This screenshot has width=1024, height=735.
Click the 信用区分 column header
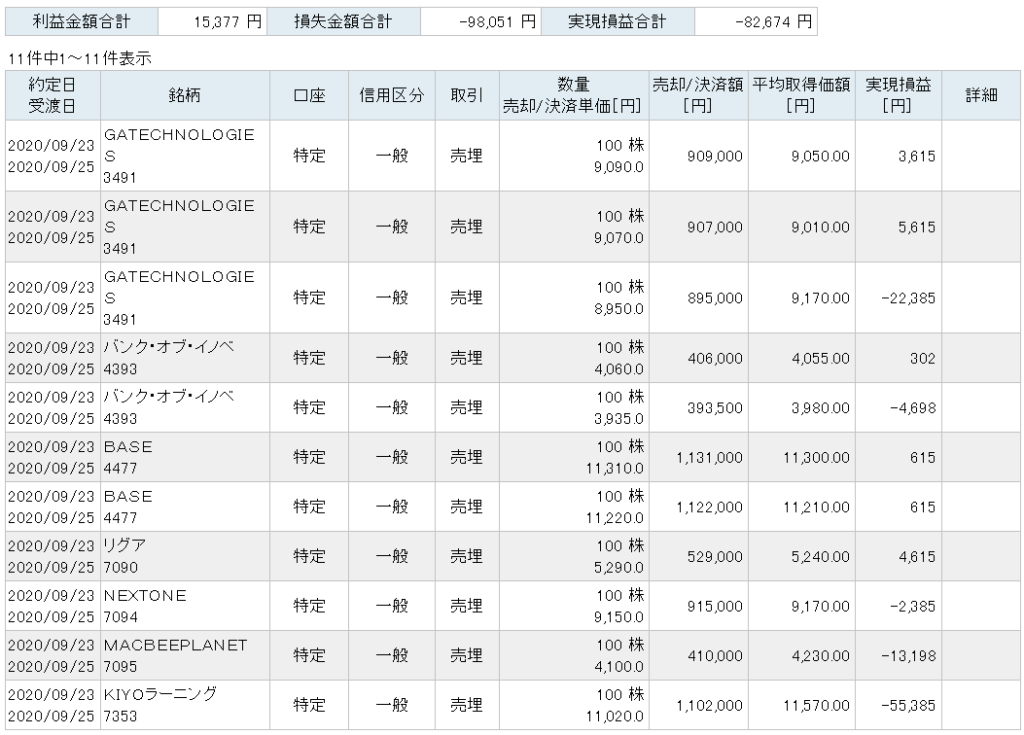point(392,95)
